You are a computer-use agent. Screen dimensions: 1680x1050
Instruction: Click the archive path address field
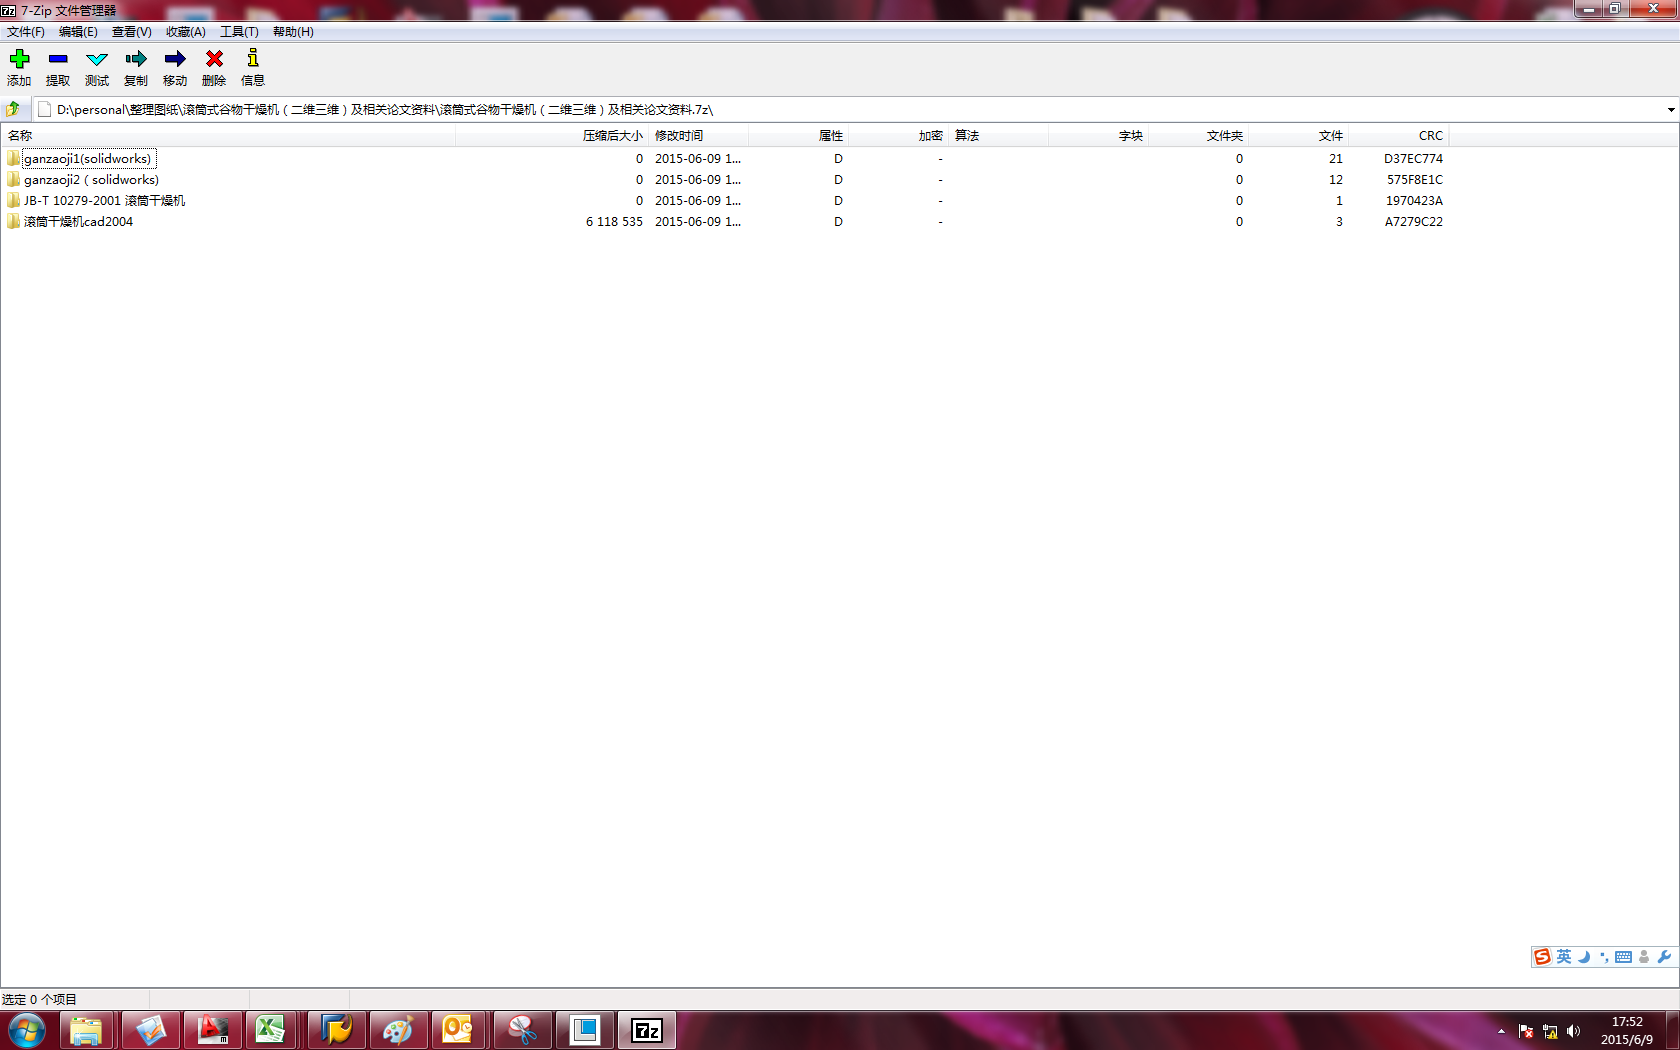pyautogui.click(x=848, y=109)
